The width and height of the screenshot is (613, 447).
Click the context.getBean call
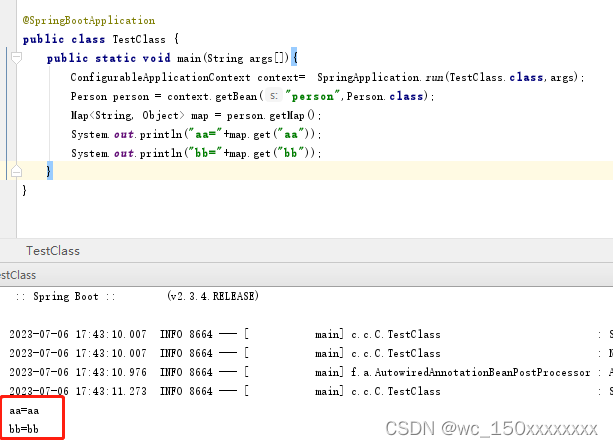click(215, 96)
